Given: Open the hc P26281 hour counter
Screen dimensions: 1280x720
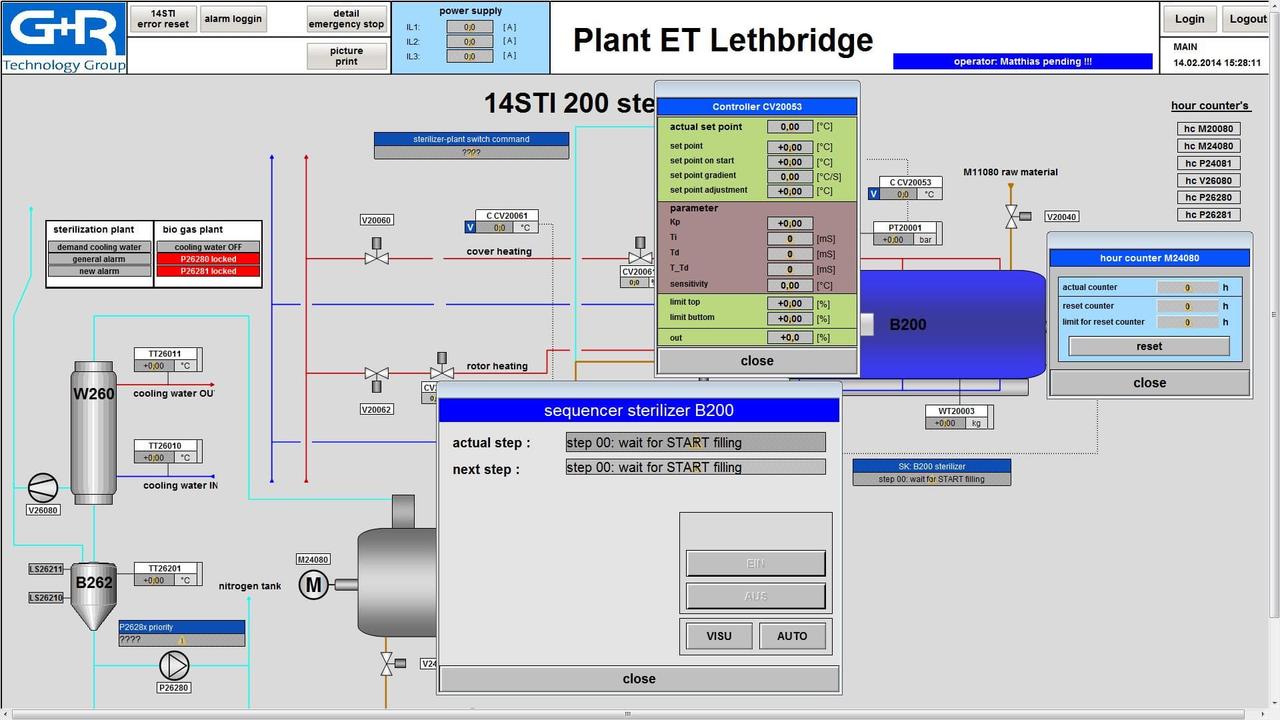Looking at the screenshot, I should (x=1209, y=214).
